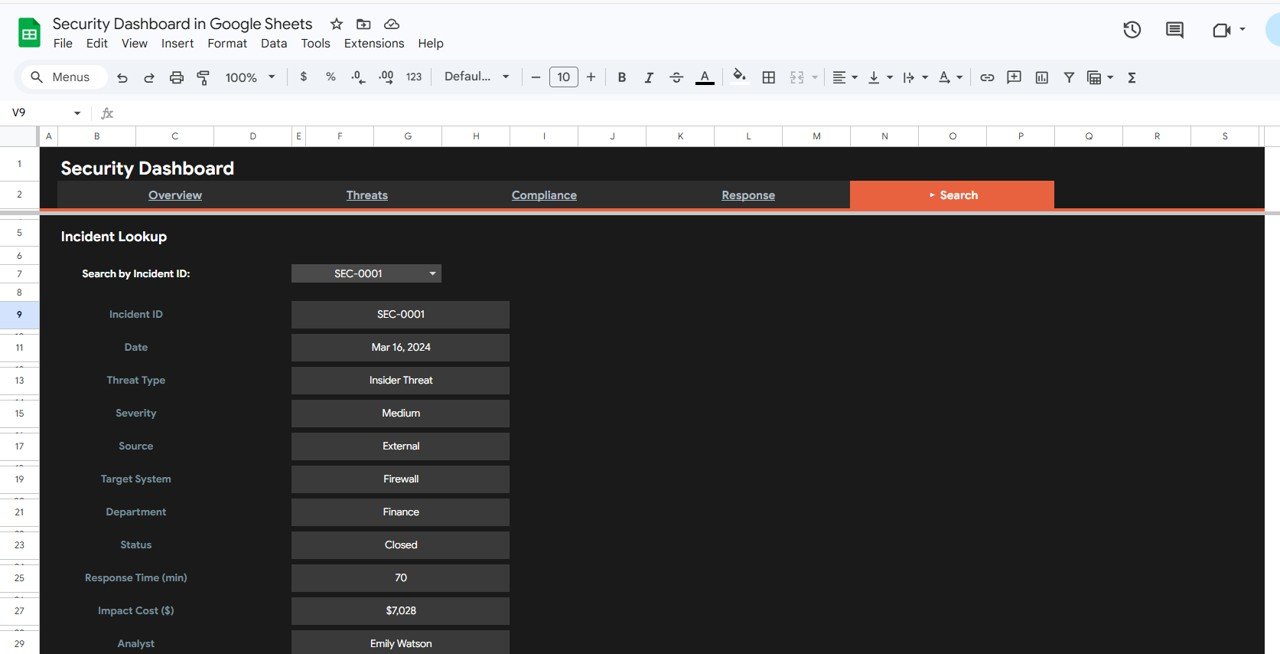1280x654 pixels.
Task: Insert a chart
Action: pos(1041,76)
